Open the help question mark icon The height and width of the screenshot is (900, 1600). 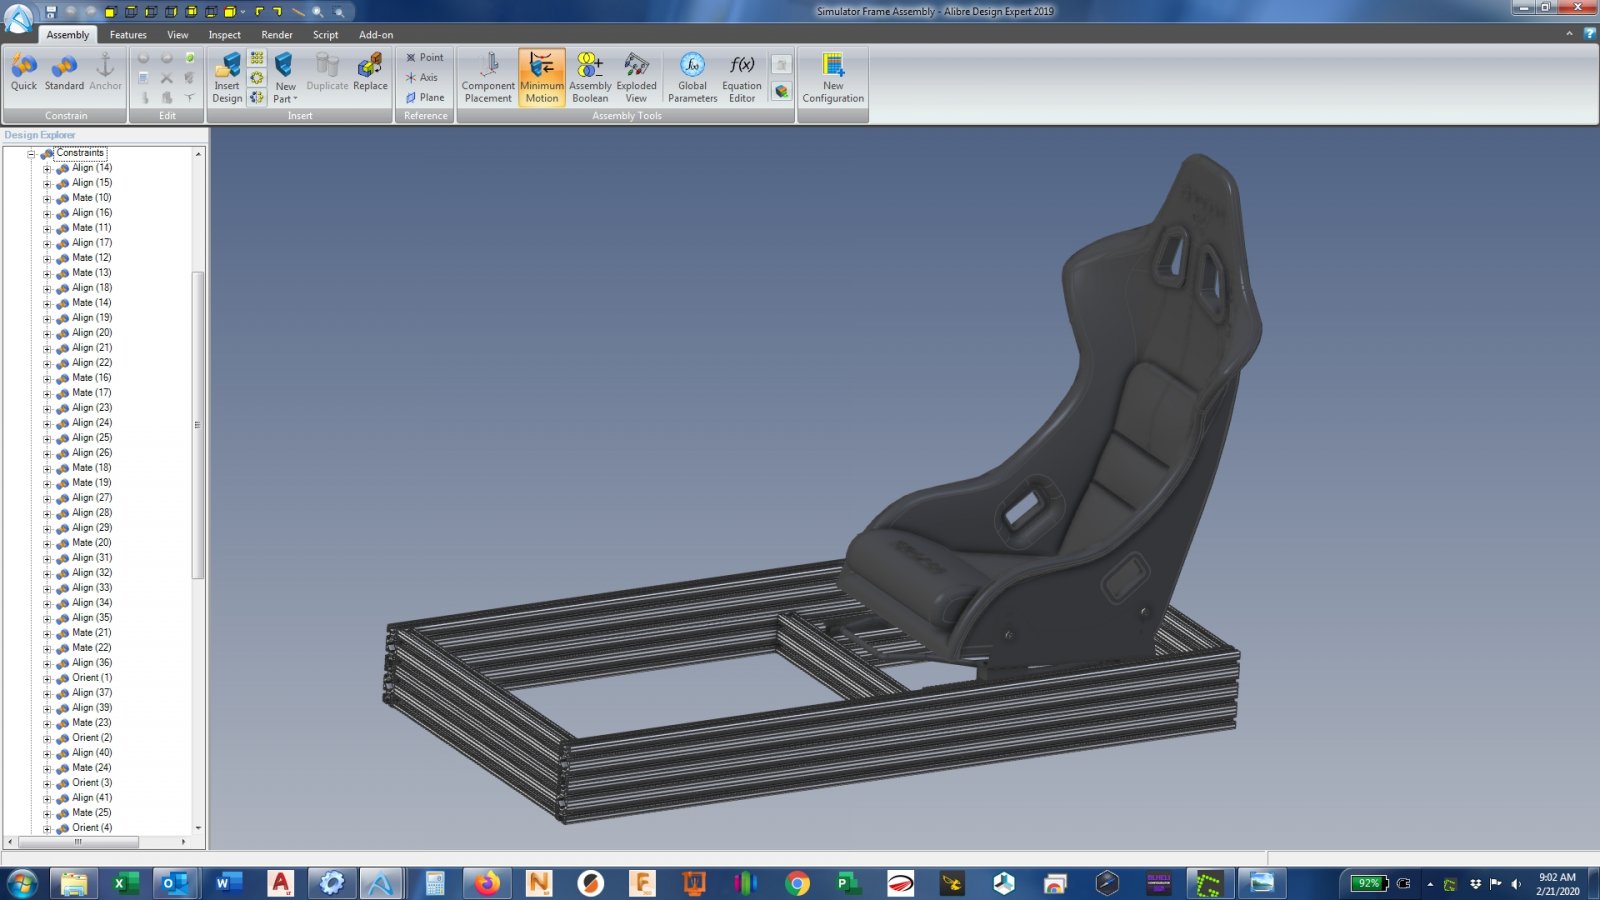[x=1589, y=34]
